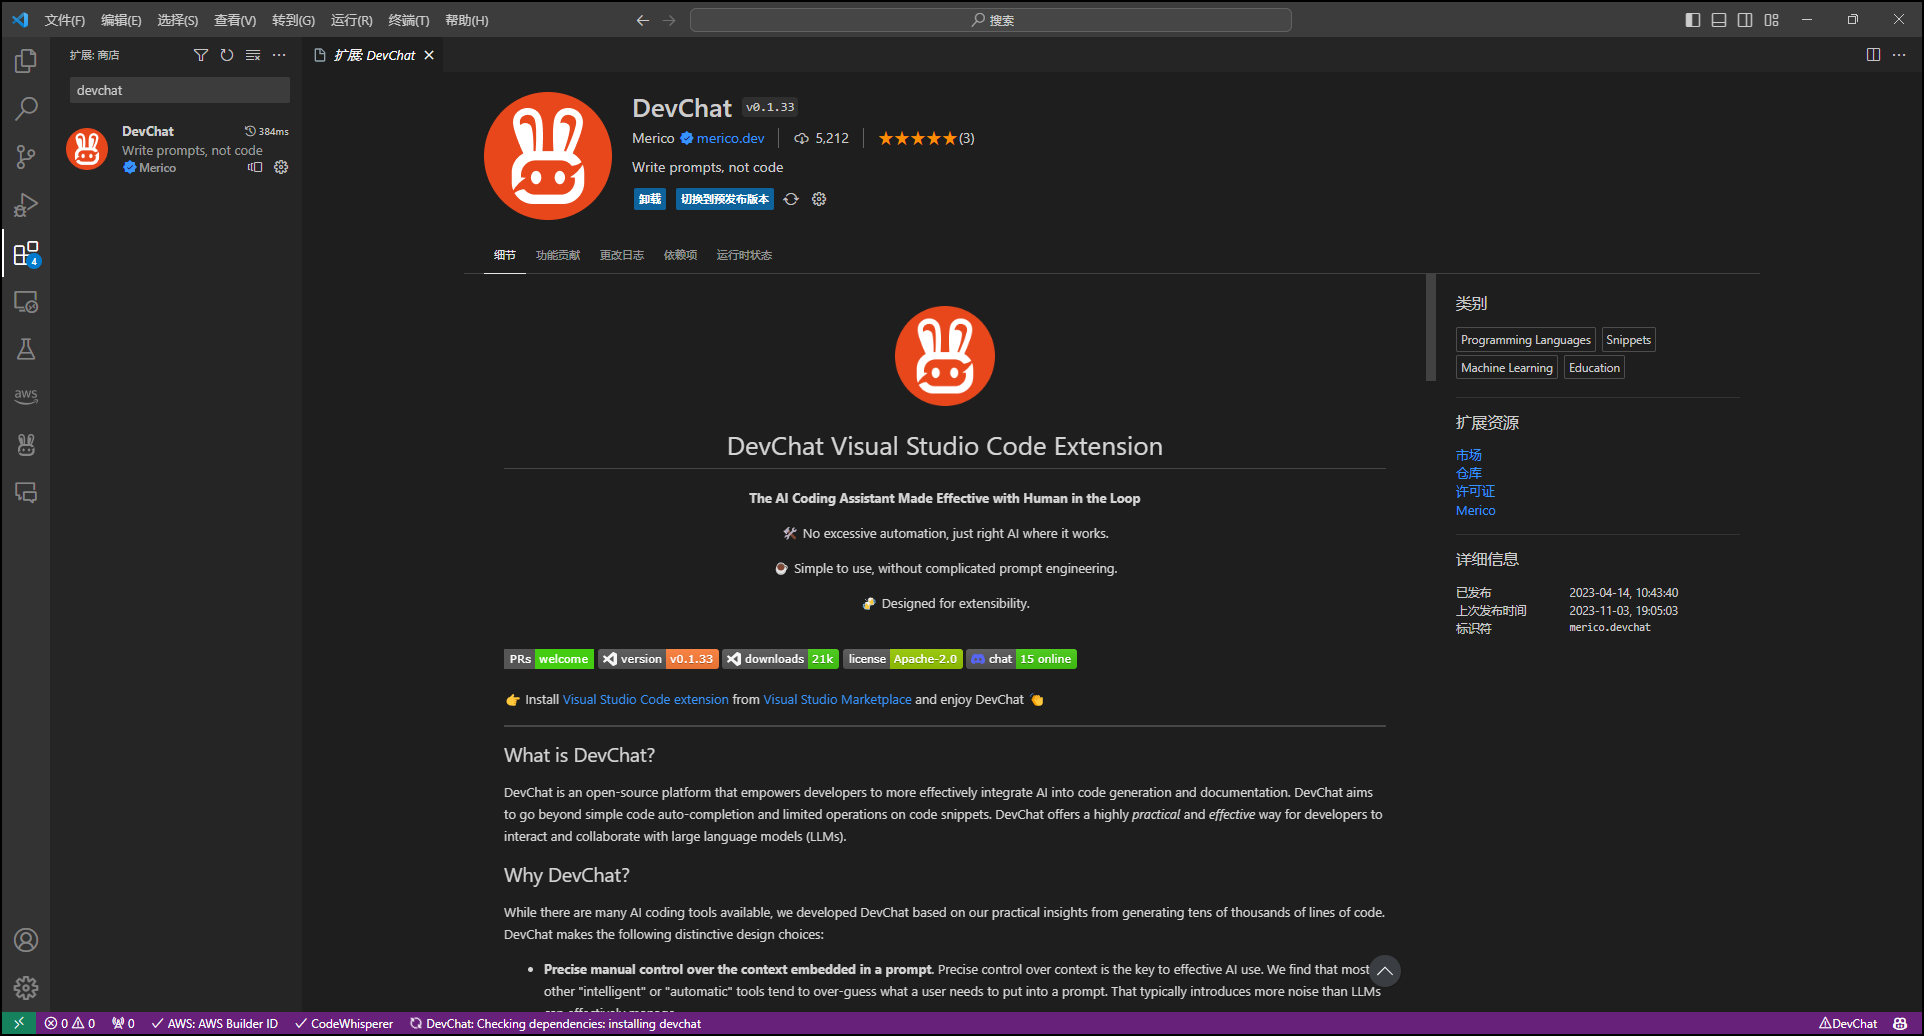The height and width of the screenshot is (1036, 1924).
Task: Click the sync icon beside pre-release button
Action: (791, 199)
